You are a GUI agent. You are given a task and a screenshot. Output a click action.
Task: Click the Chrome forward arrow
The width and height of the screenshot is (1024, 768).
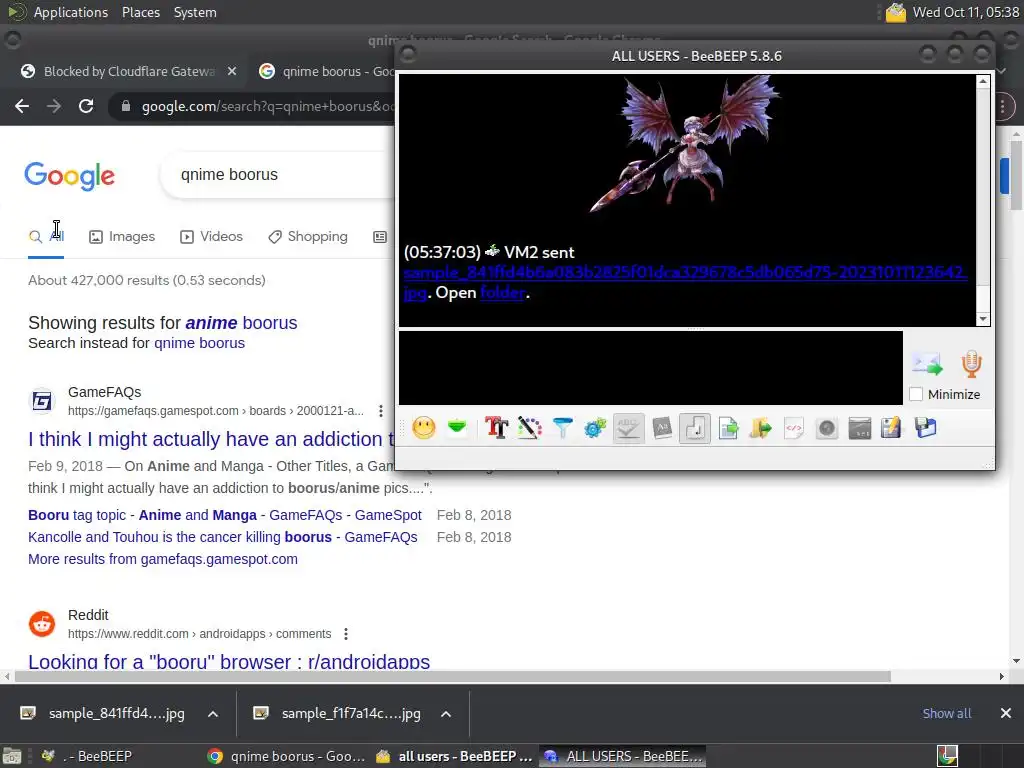(54, 106)
